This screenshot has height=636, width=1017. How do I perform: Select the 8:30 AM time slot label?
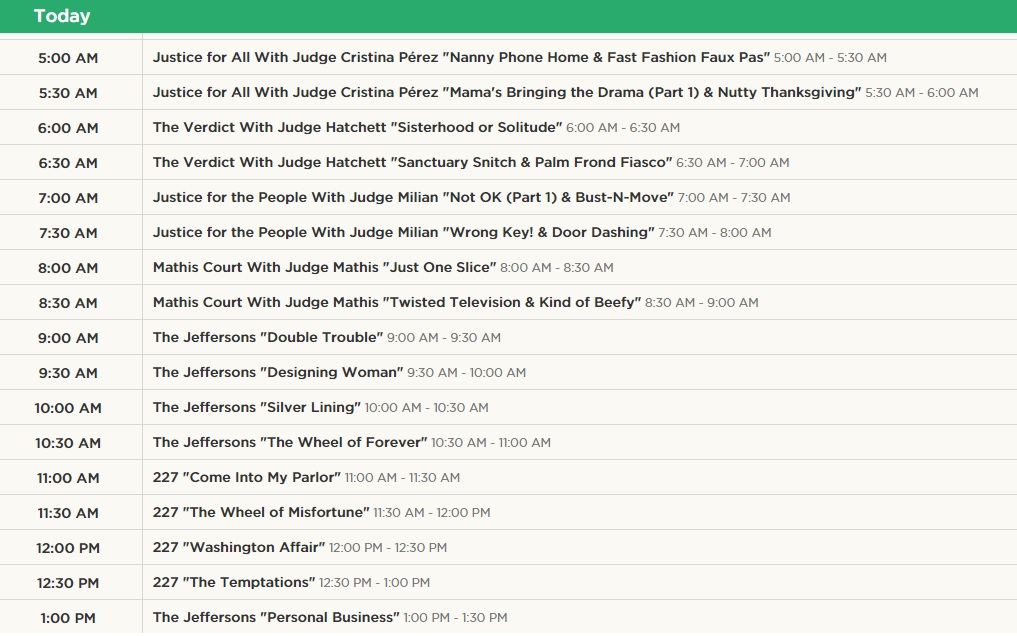click(68, 303)
